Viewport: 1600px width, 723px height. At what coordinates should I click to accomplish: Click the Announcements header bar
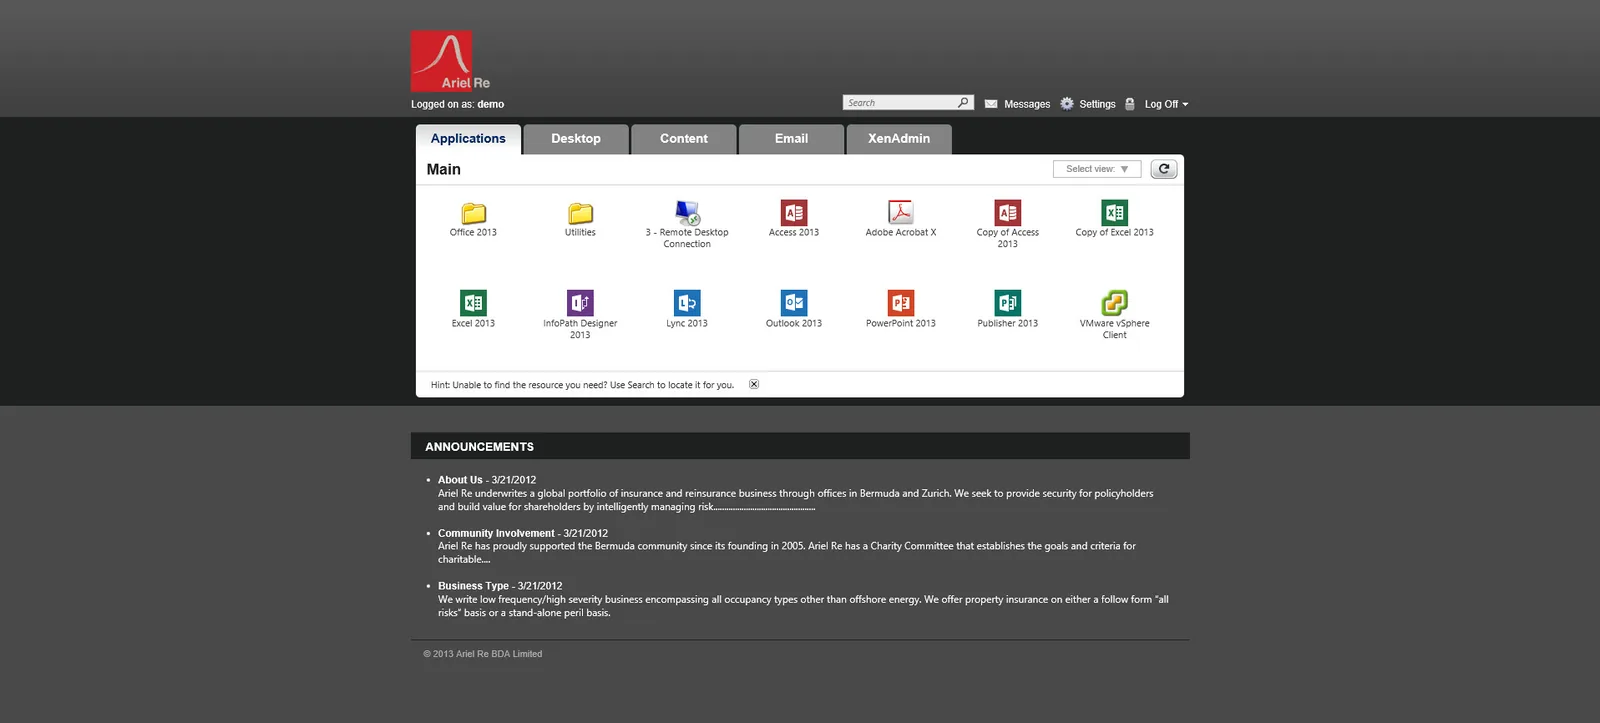point(800,446)
